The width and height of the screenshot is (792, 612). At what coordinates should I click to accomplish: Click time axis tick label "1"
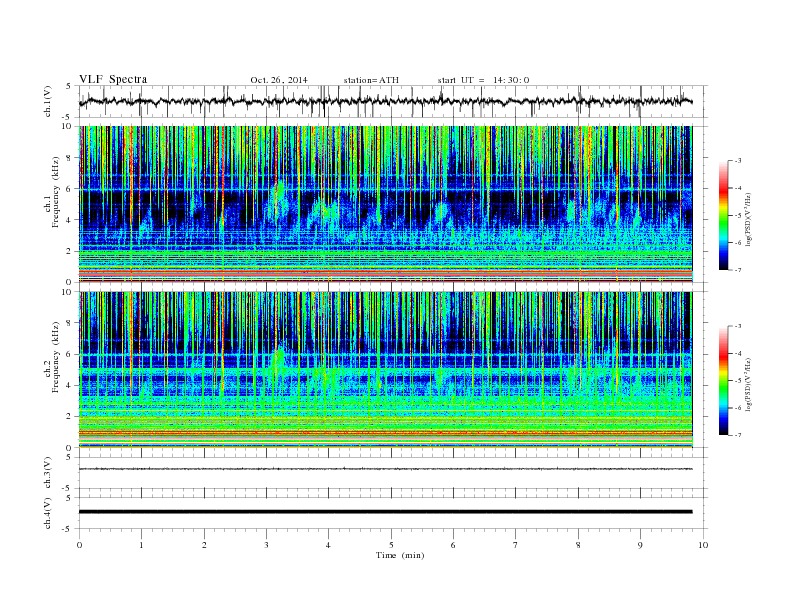click(x=142, y=545)
